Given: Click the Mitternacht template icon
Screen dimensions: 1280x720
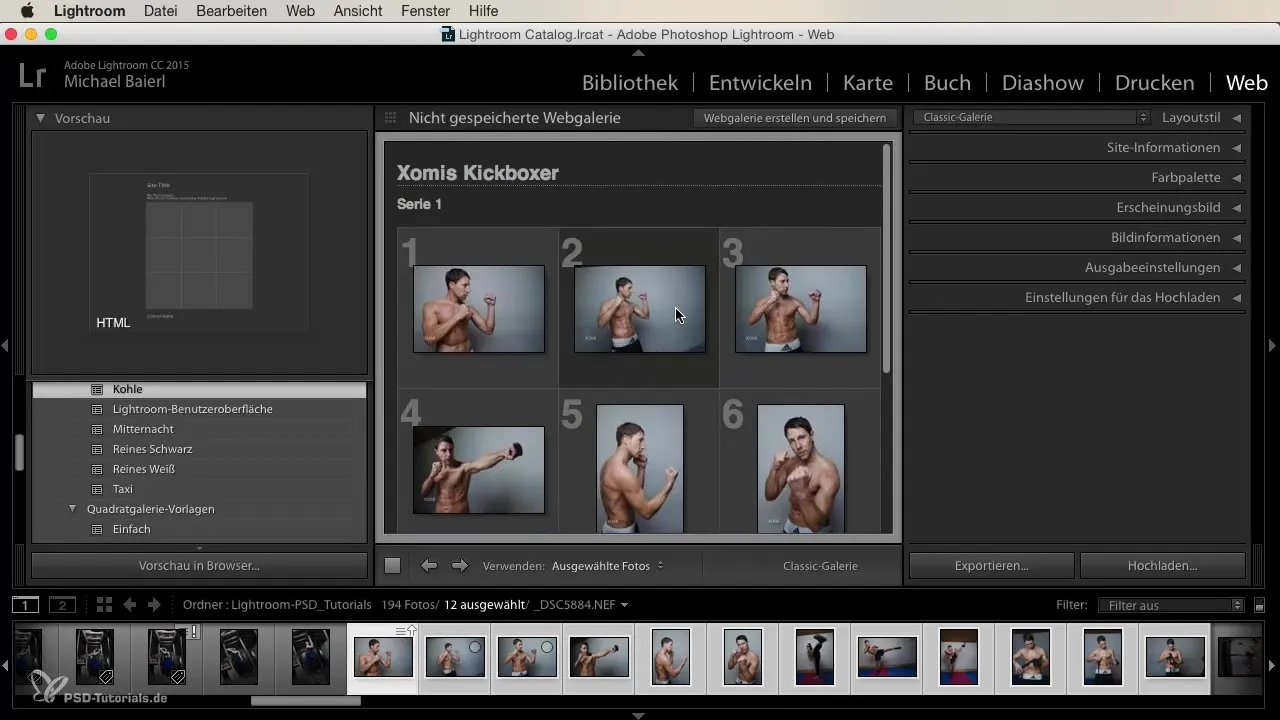Looking at the screenshot, I should [97, 429].
